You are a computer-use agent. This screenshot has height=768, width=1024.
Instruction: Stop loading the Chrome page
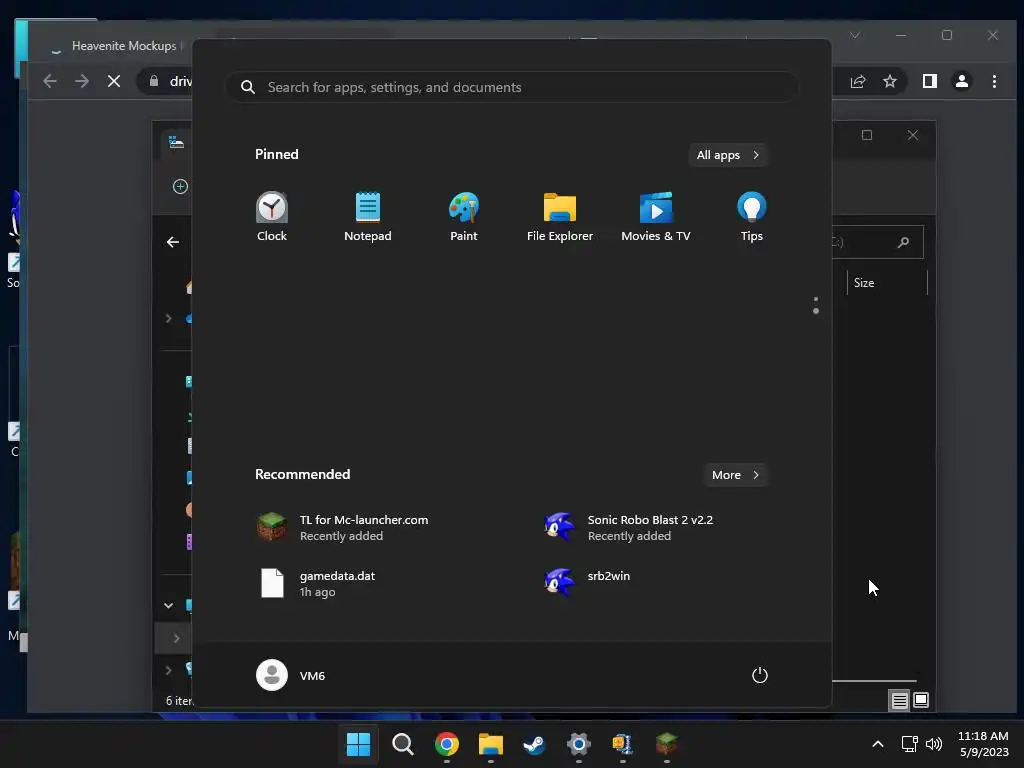click(114, 81)
